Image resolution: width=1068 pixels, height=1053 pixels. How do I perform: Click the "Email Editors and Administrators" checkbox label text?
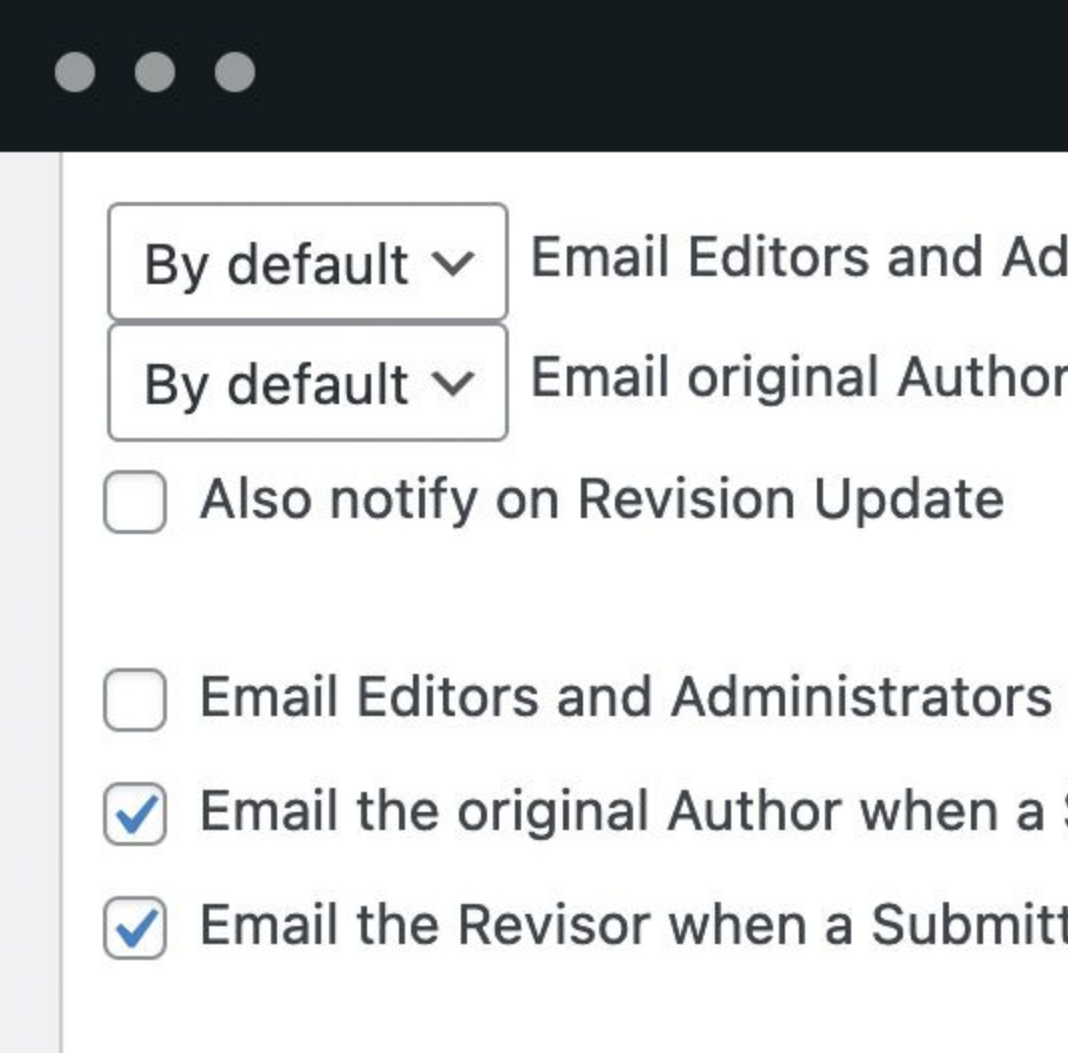click(x=625, y=697)
